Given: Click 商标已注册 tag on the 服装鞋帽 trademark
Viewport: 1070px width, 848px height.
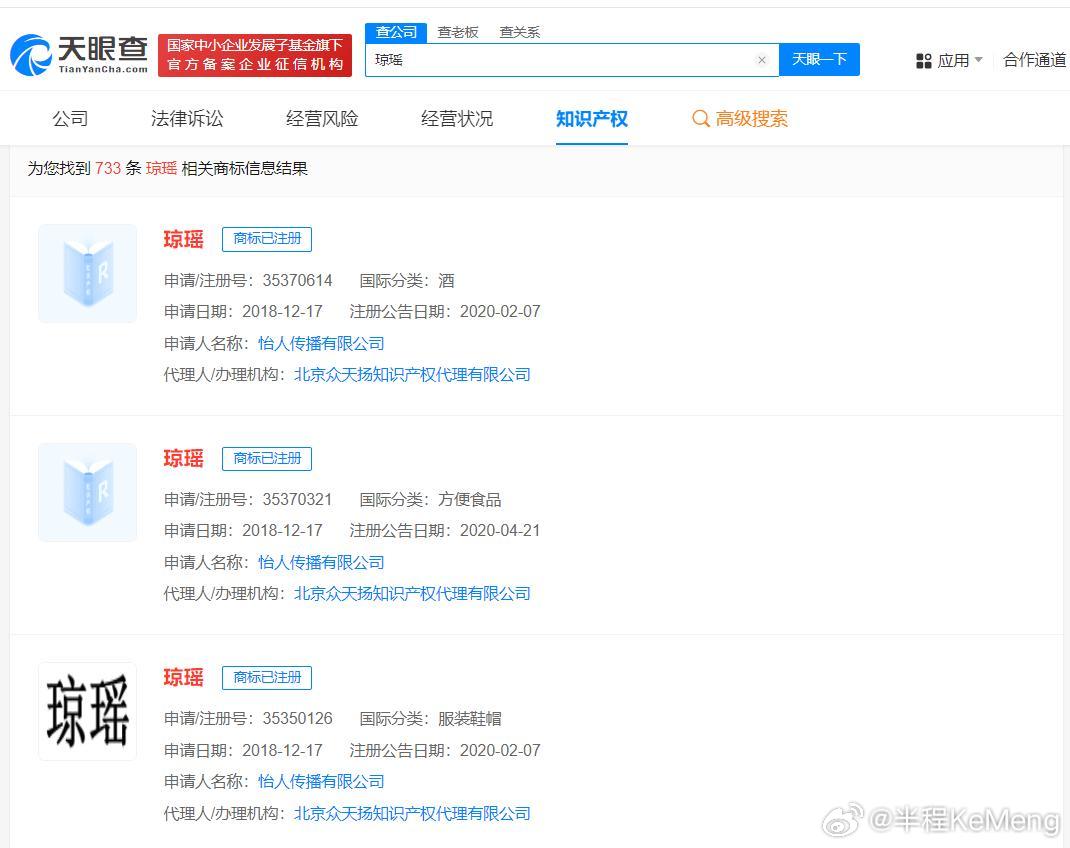Looking at the screenshot, I should pyautogui.click(x=267, y=677).
